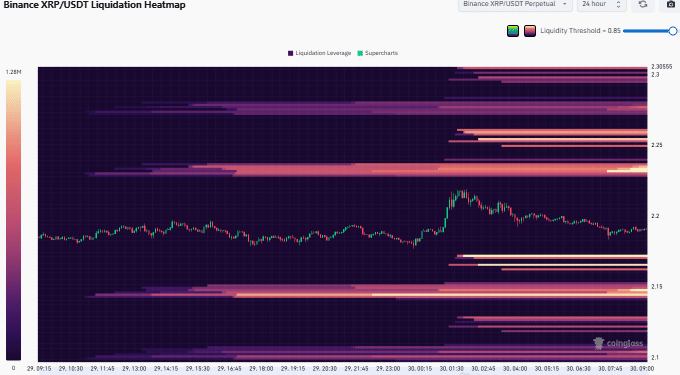This screenshot has width=680, height=375.
Task: Select the pink-orange heatmap color scheme
Action: click(530, 31)
